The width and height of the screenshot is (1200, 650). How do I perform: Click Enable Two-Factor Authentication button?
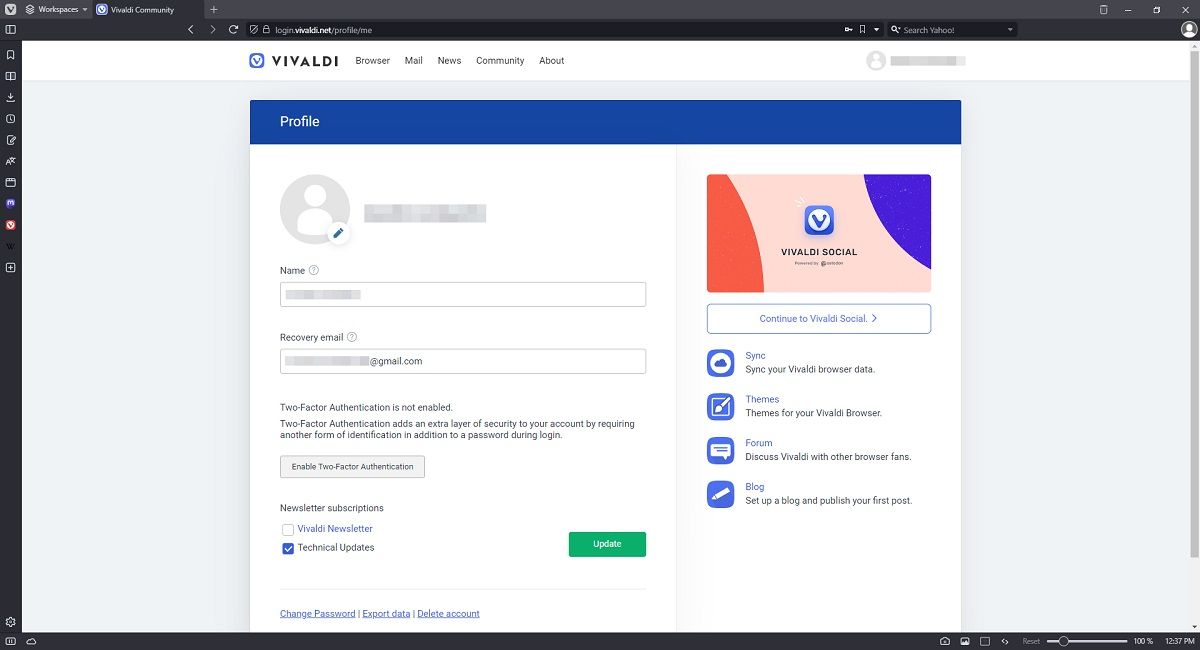pyautogui.click(x=352, y=467)
